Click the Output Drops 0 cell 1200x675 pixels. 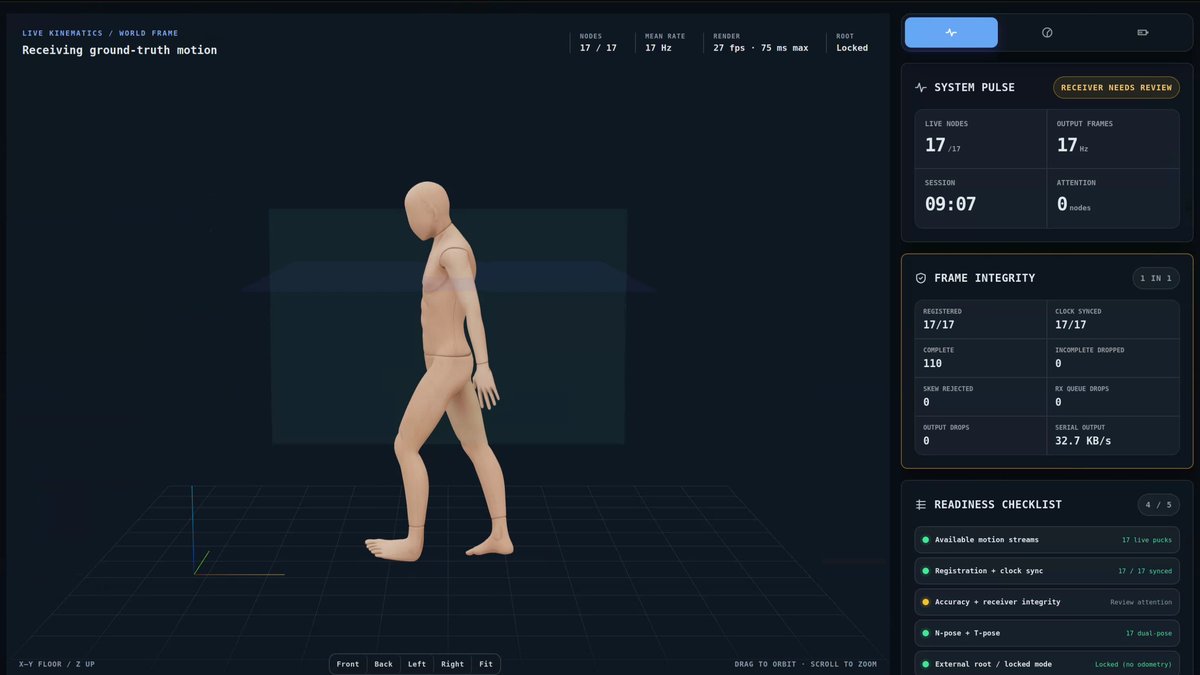981,436
